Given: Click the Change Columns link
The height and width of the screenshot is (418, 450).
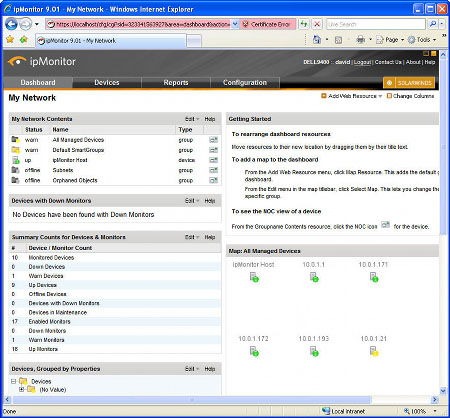Looking at the screenshot, I should pyautogui.click(x=411, y=96).
